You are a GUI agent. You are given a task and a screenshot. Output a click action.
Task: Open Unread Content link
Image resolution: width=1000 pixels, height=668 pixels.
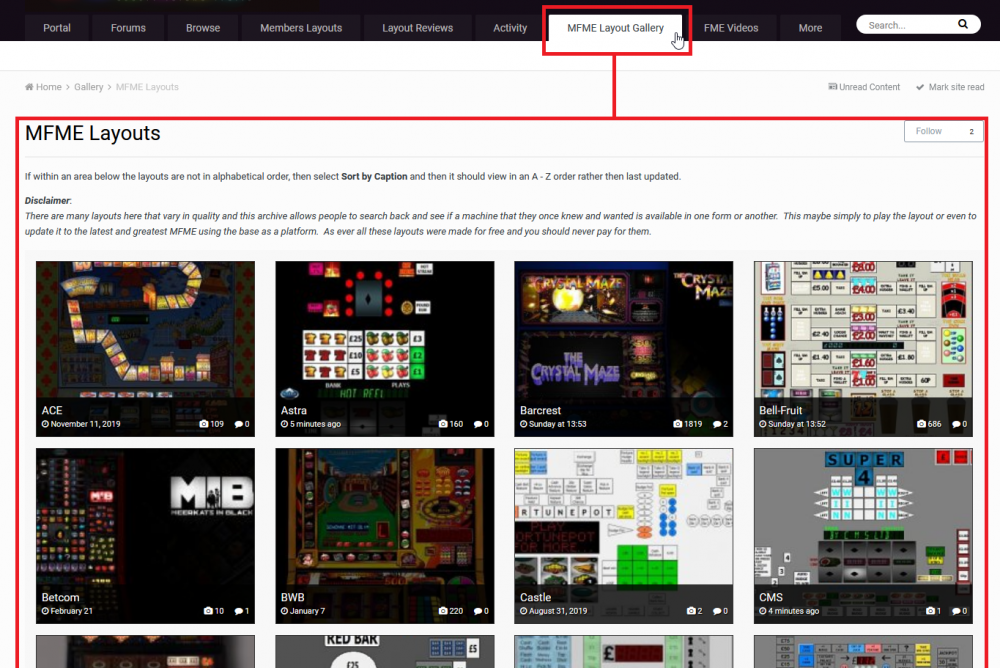coord(869,87)
